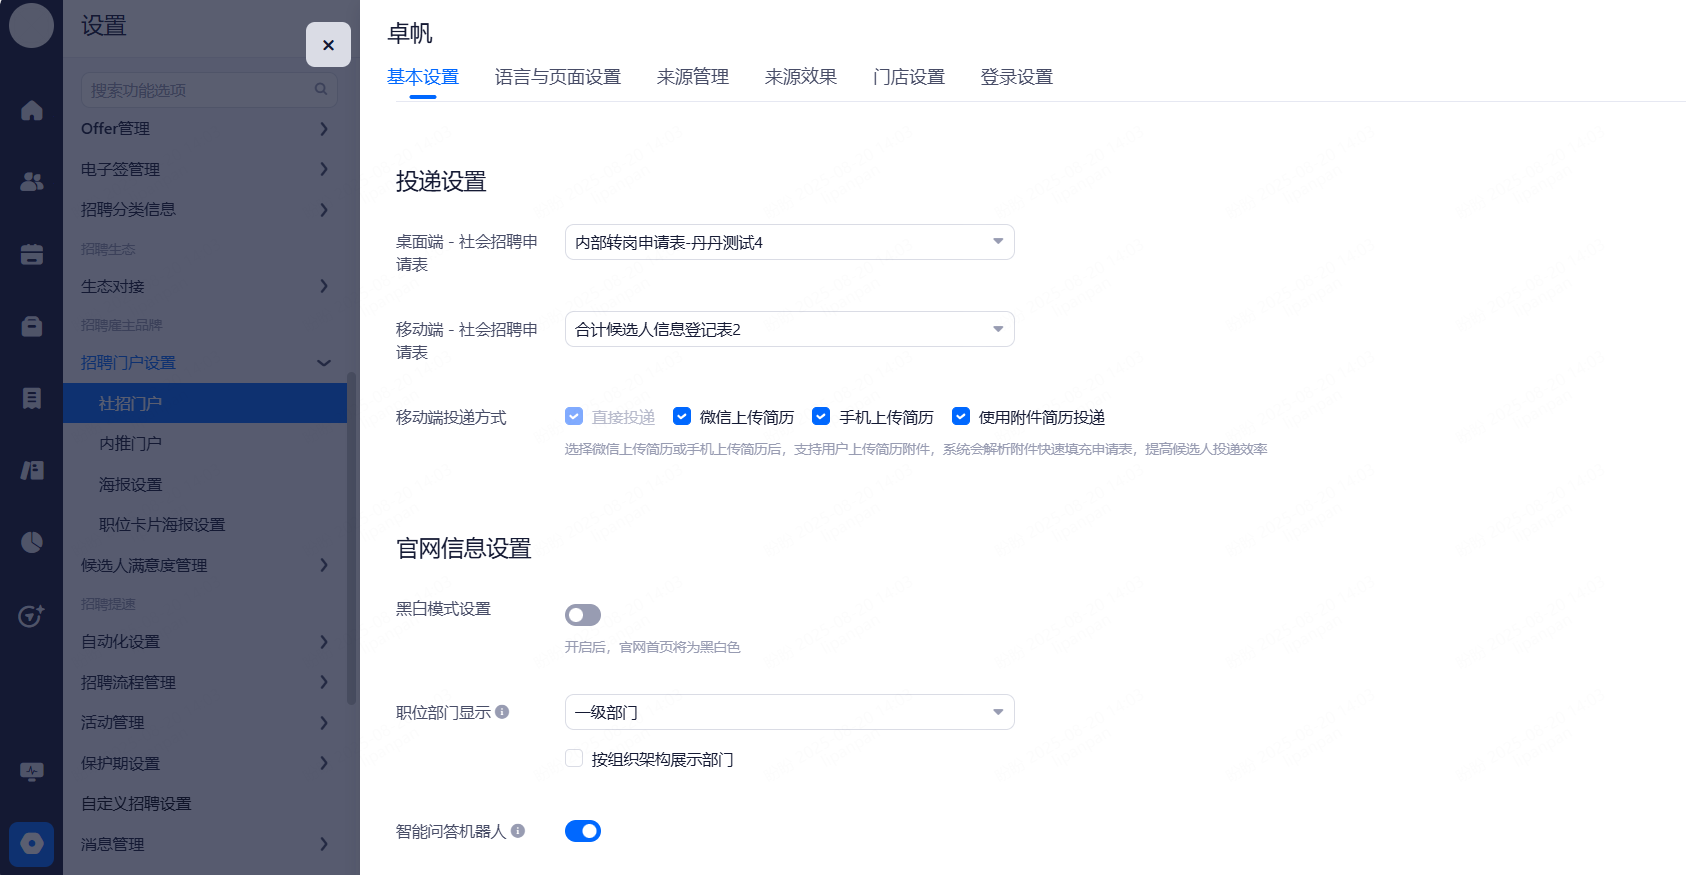
Task: Expand the Offer管理 menu section
Action: pos(205,129)
